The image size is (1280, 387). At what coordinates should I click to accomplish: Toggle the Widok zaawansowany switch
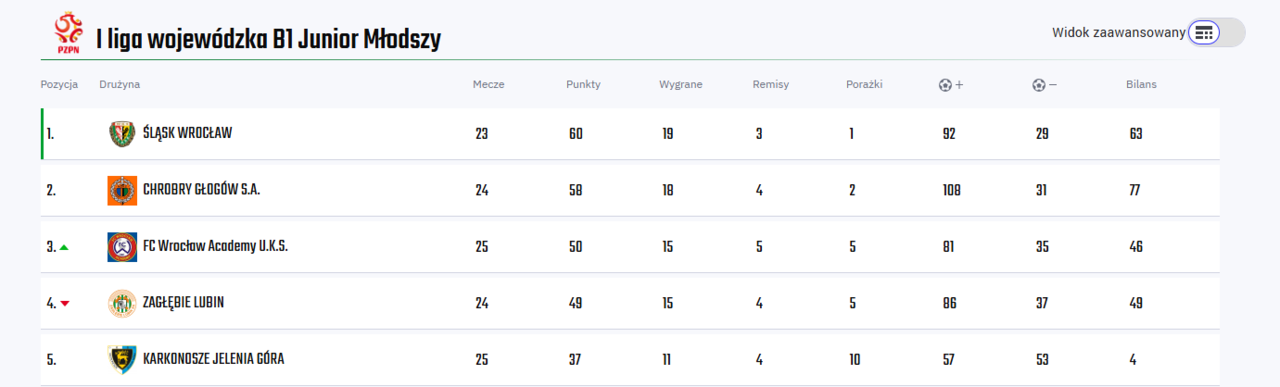pyautogui.click(x=1216, y=33)
